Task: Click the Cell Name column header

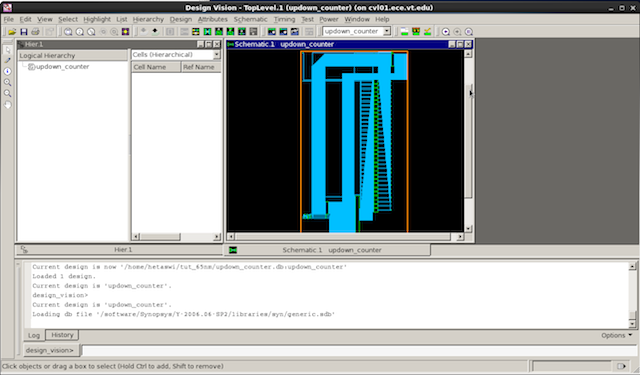Action: point(156,67)
